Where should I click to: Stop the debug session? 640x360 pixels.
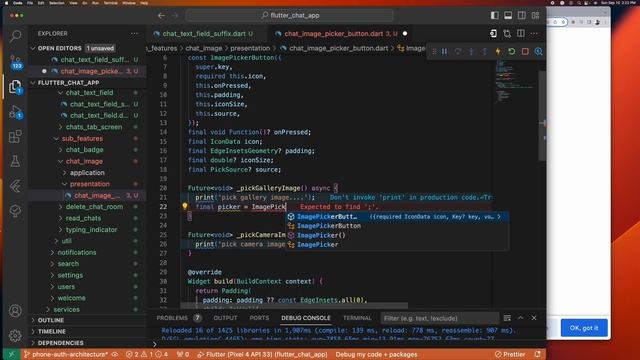click(525, 51)
